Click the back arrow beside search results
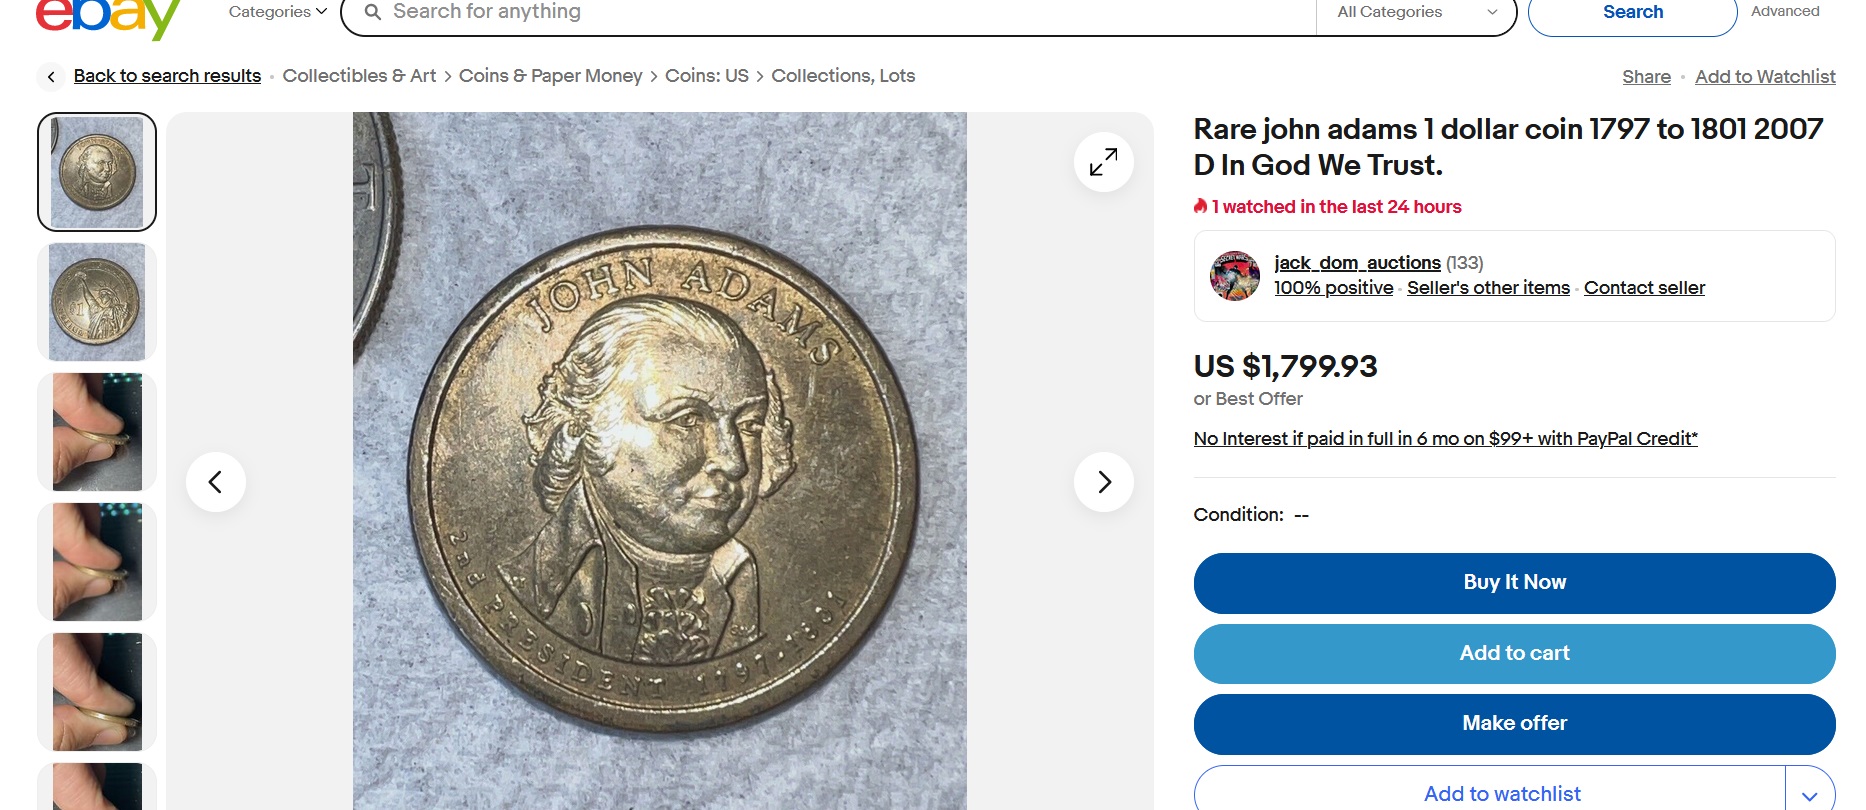The image size is (1866, 810). (51, 77)
